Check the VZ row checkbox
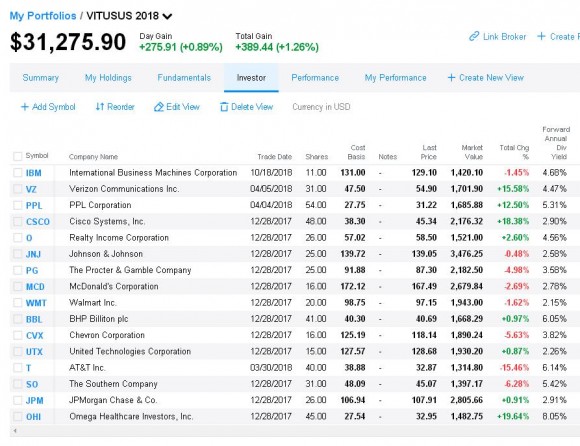 coord(17,189)
